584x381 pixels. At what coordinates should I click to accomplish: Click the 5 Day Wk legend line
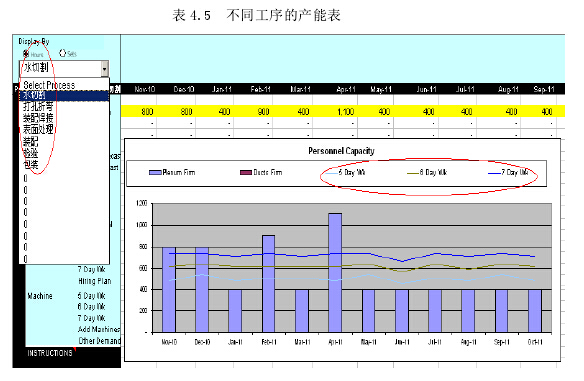coord(332,173)
